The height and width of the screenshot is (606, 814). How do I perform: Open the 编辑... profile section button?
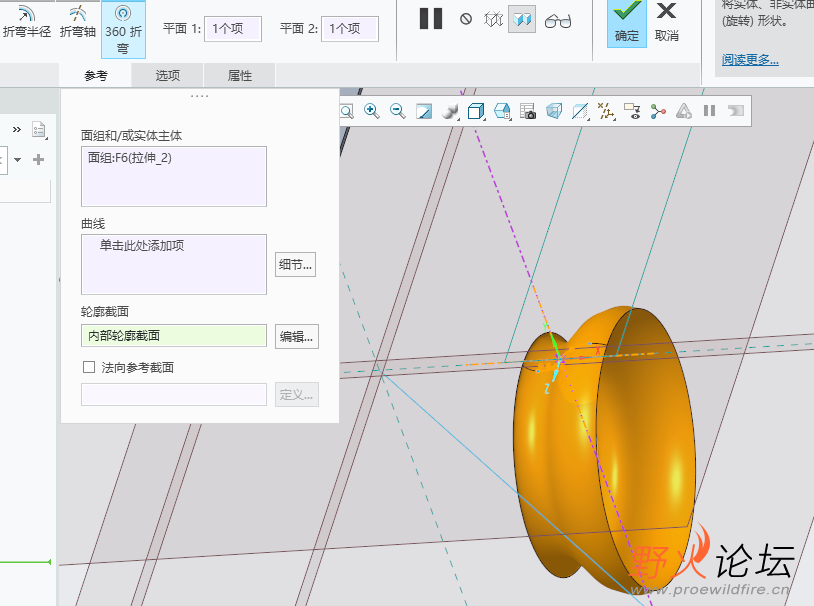296,336
